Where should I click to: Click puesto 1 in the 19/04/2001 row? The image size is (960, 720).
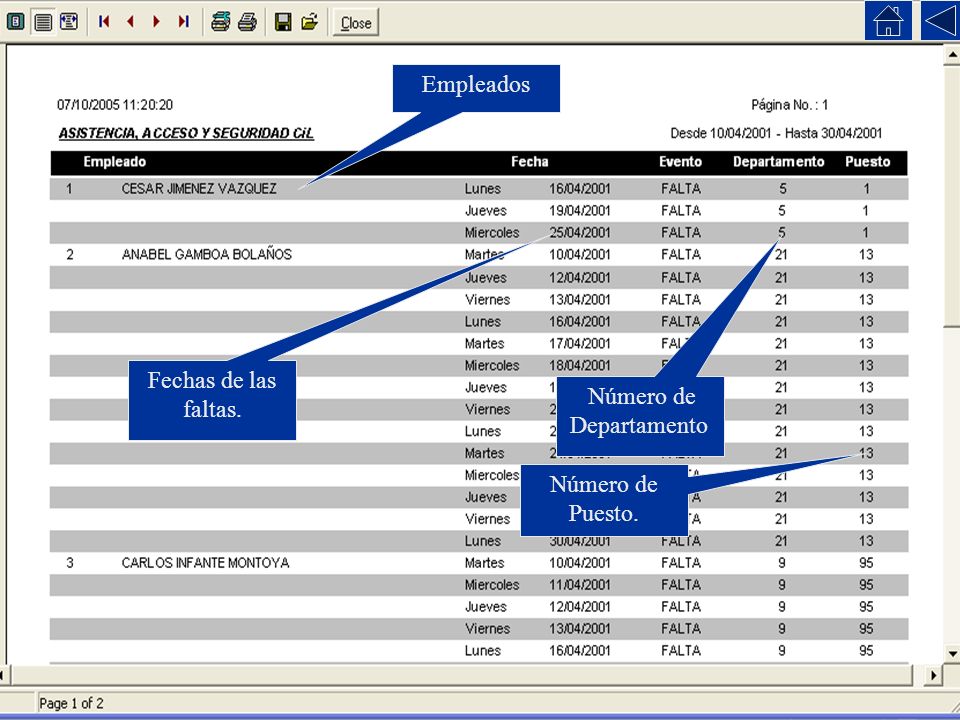[x=866, y=211]
